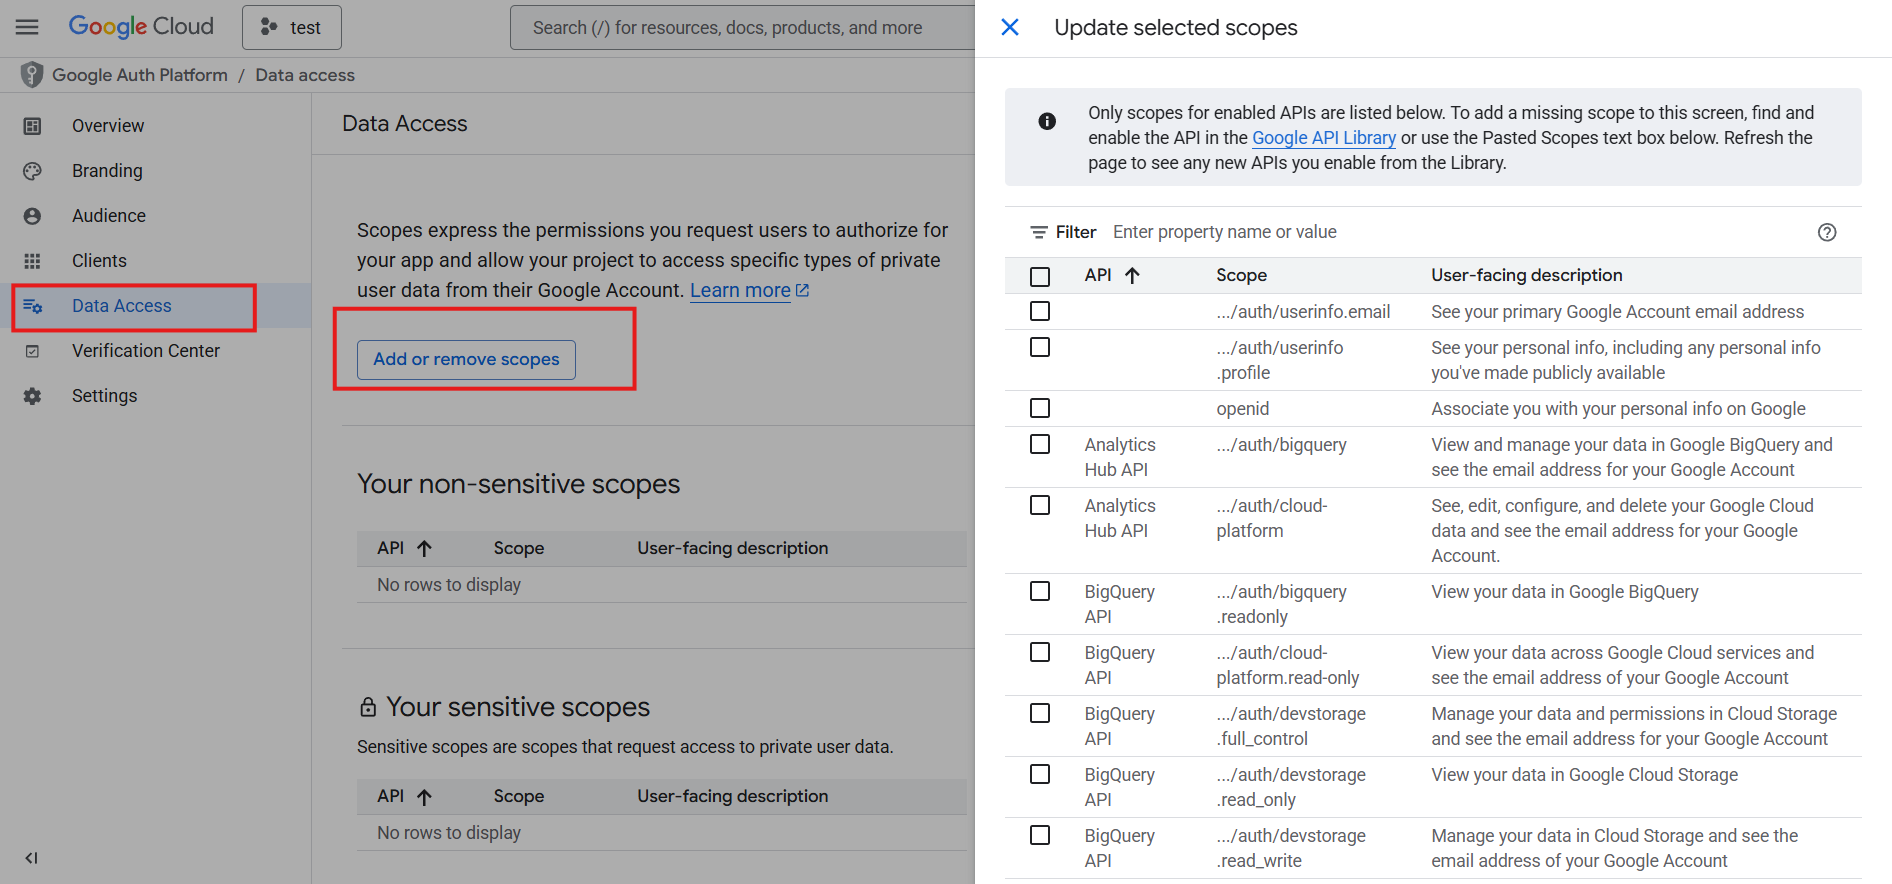The image size is (1892, 884).
Task: Click the Clients grid icon
Action: [x=33, y=261]
